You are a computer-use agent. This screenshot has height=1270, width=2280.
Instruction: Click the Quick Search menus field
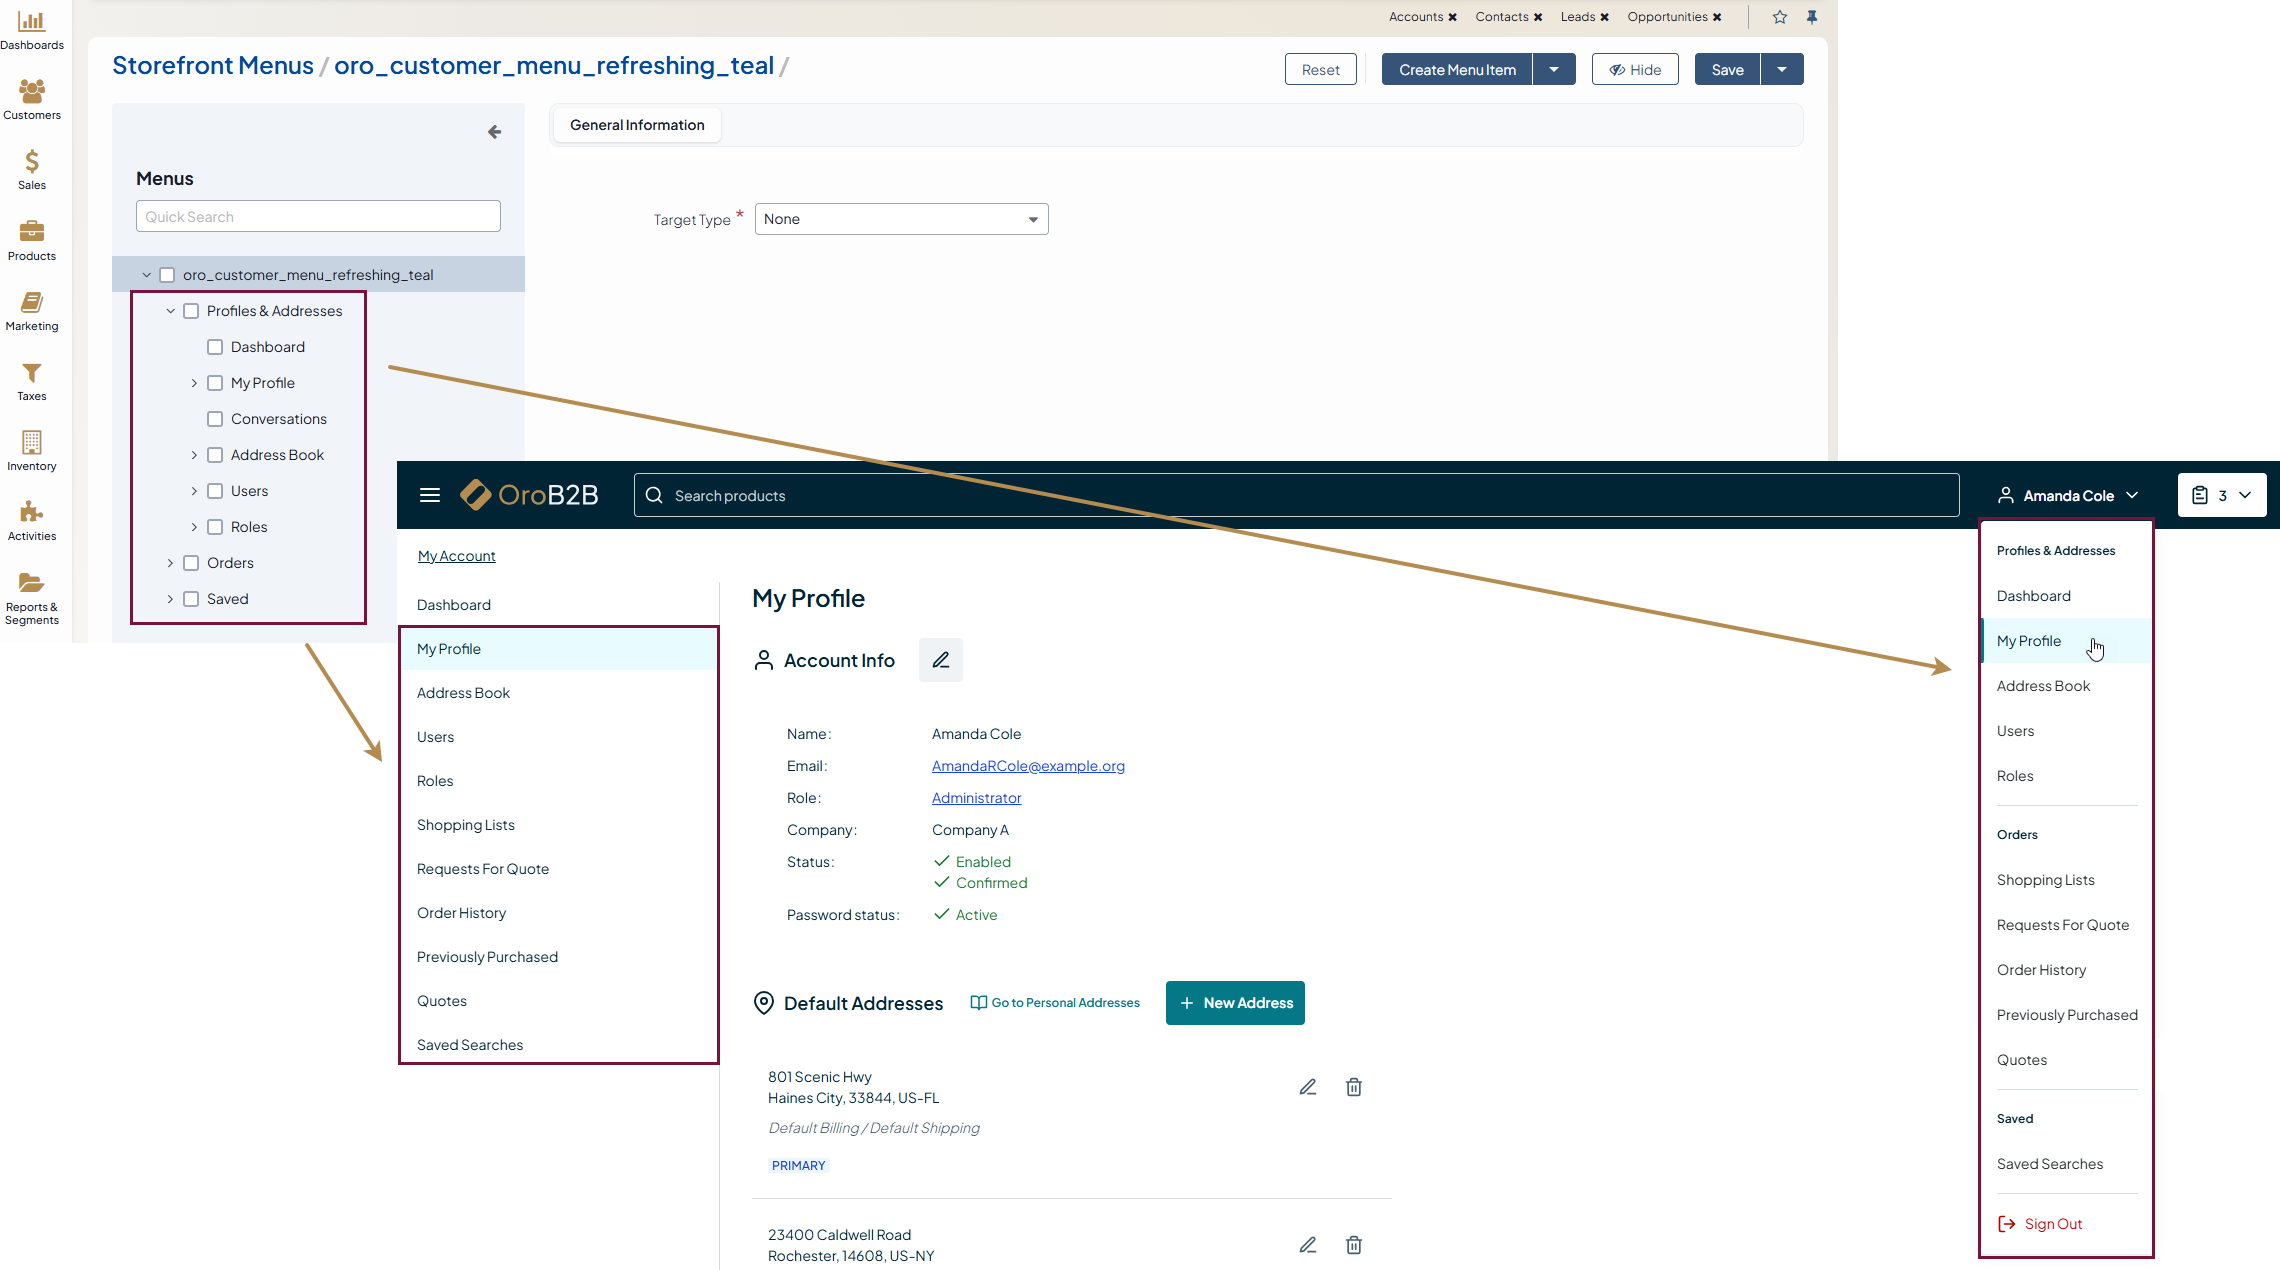318,217
